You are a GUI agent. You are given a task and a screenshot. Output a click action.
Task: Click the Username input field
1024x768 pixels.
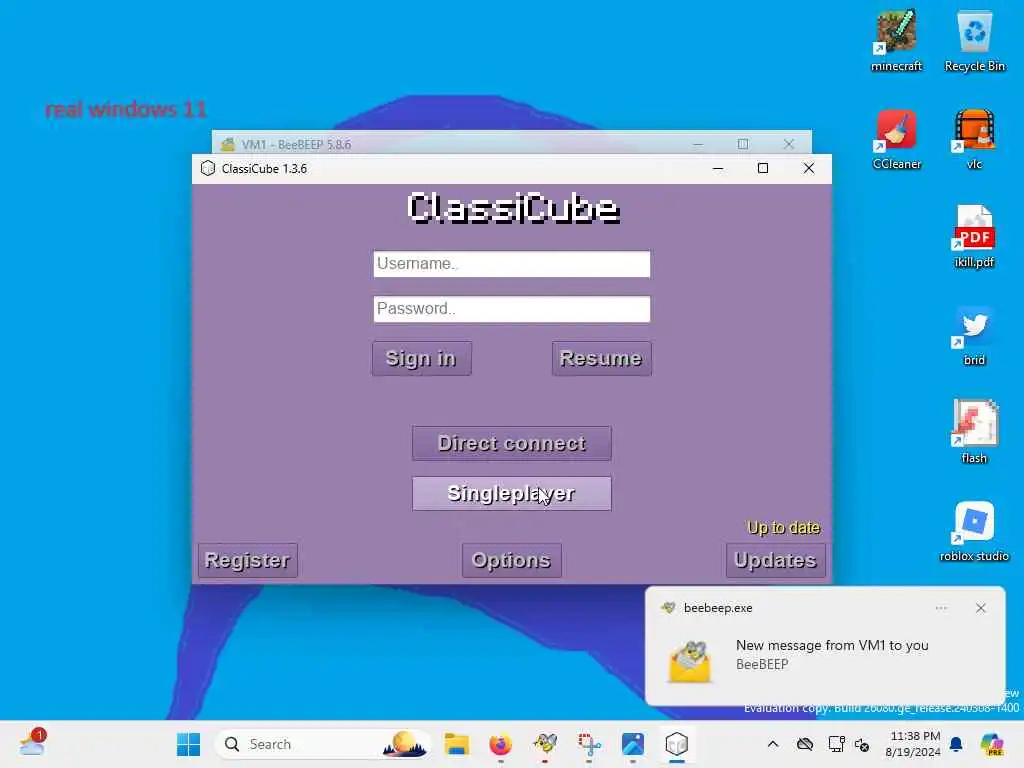pyautogui.click(x=511, y=264)
